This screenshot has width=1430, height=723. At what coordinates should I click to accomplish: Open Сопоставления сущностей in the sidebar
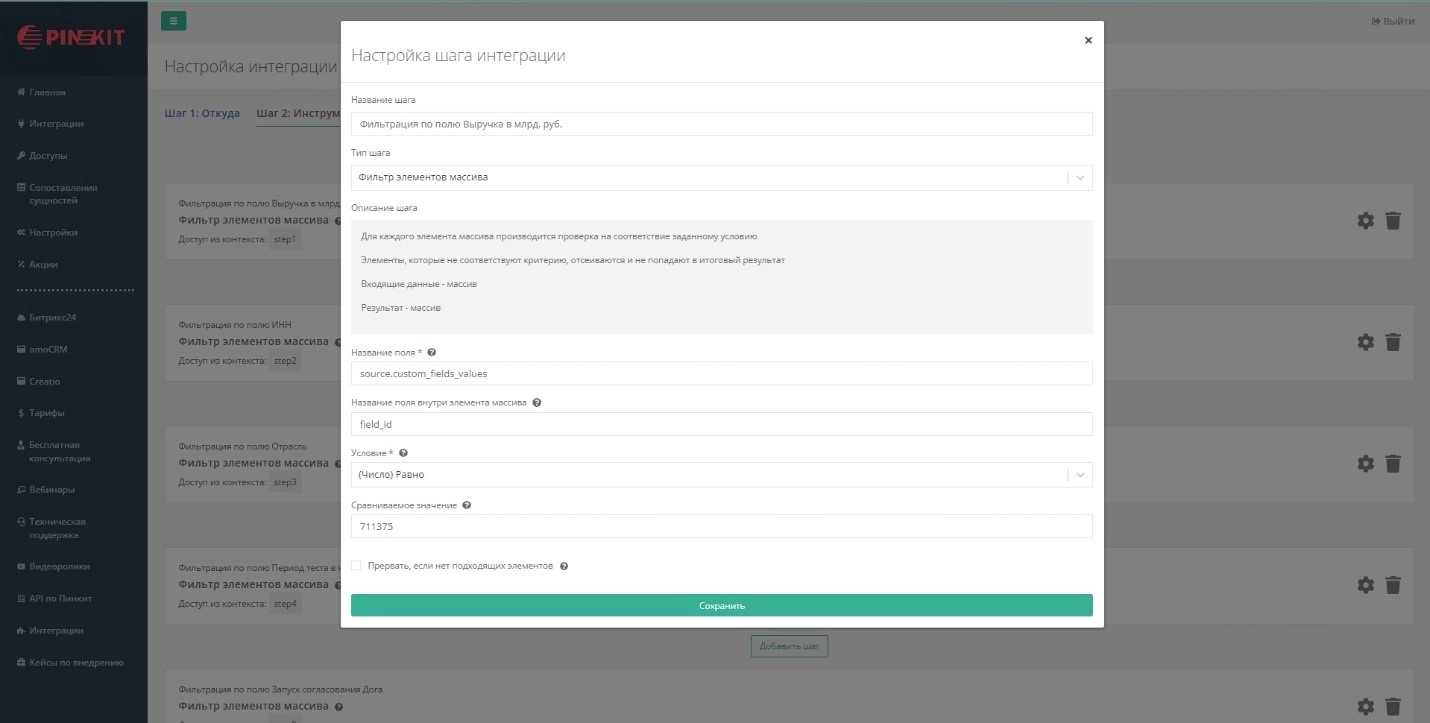coord(63,194)
